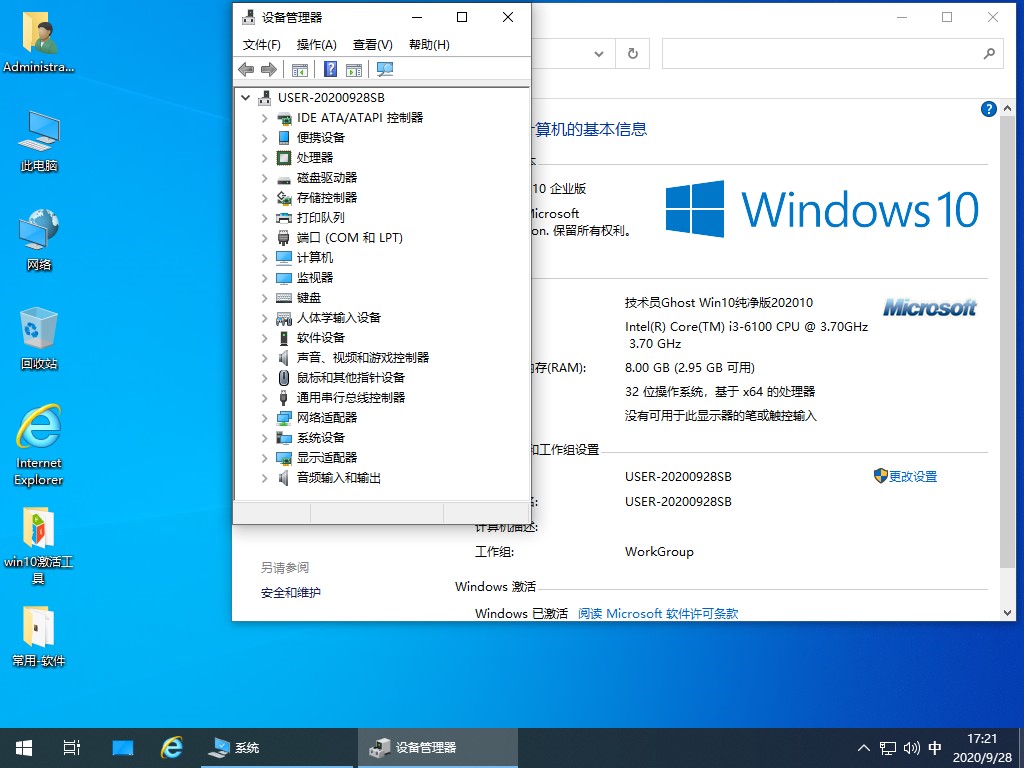
Task: Click the blue Help question mark toolbar icon
Action: pyautogui.click(x=330, y=69)
